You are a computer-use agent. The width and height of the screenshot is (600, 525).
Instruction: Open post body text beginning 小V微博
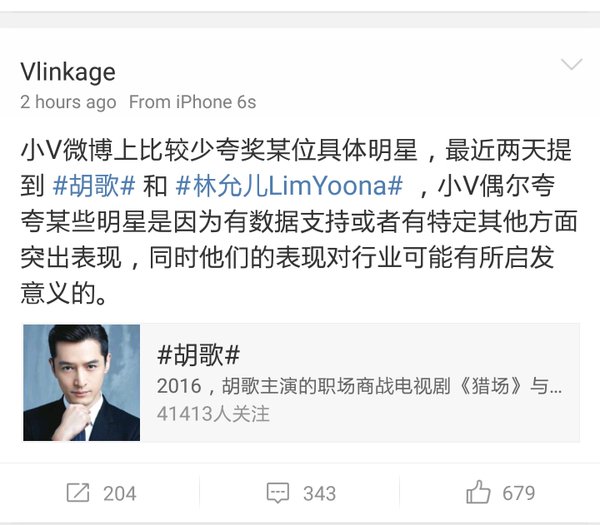298,222
